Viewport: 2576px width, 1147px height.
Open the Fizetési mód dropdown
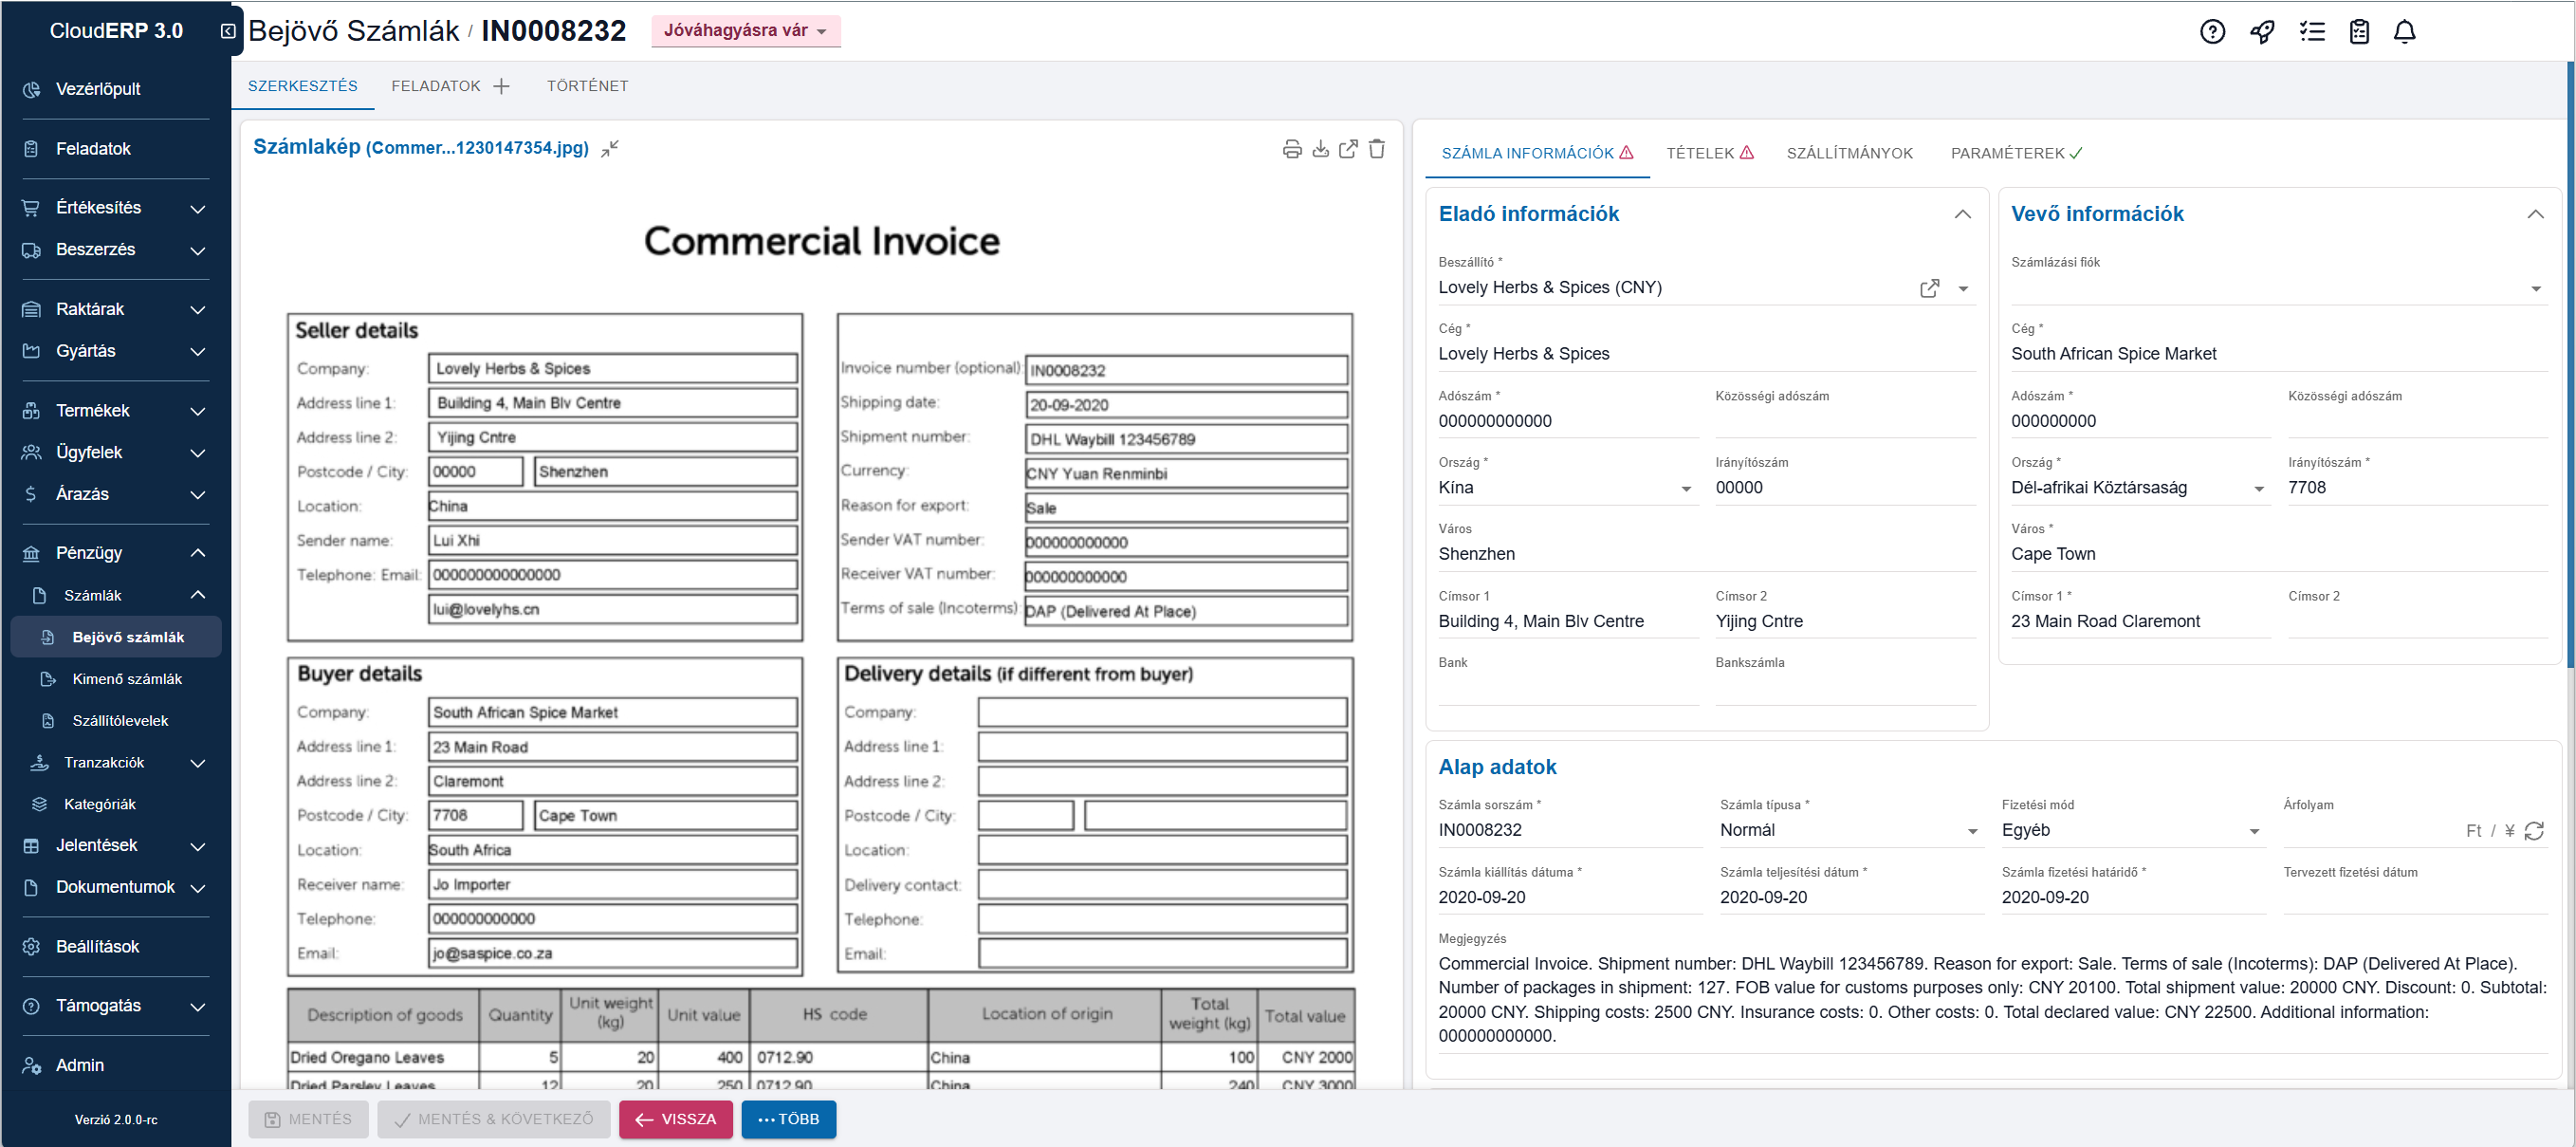click(x=2130, y=831)
